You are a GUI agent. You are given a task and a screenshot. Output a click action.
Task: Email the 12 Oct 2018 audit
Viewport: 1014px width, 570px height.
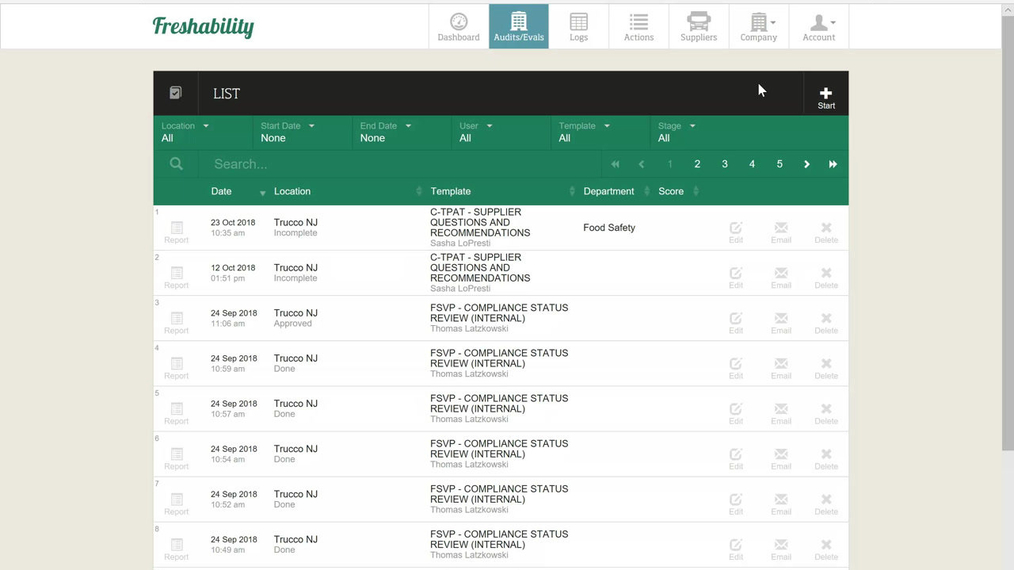[x=781, y=278]
